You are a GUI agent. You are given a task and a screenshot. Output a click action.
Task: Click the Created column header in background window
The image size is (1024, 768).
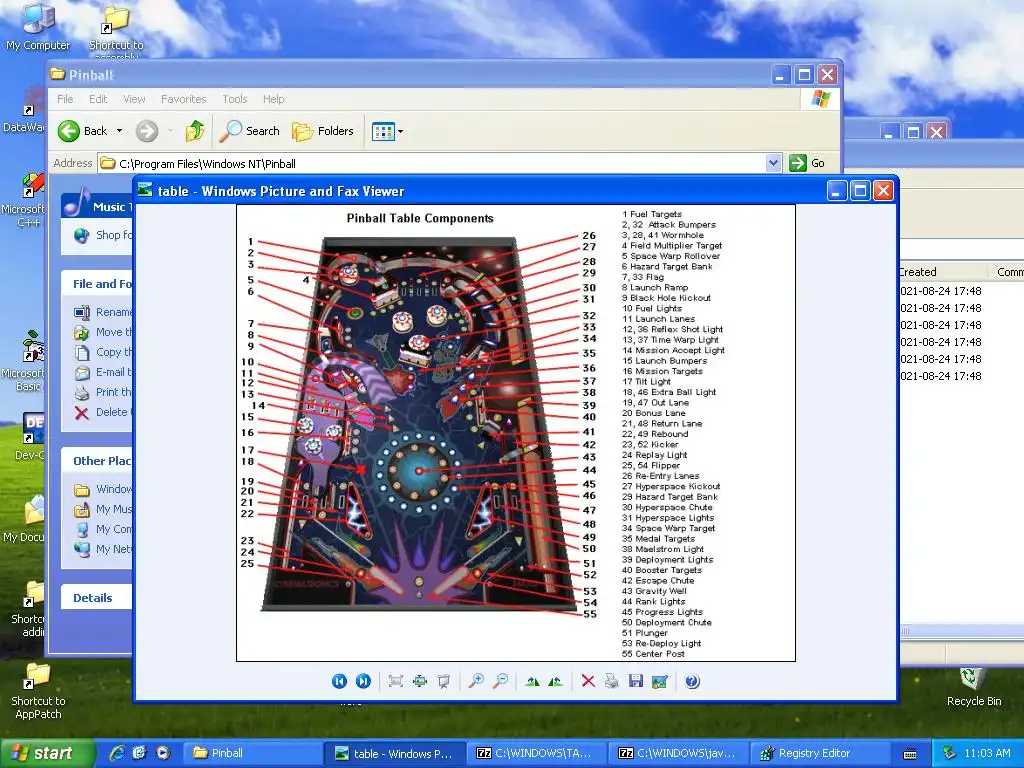click(940, 272)
